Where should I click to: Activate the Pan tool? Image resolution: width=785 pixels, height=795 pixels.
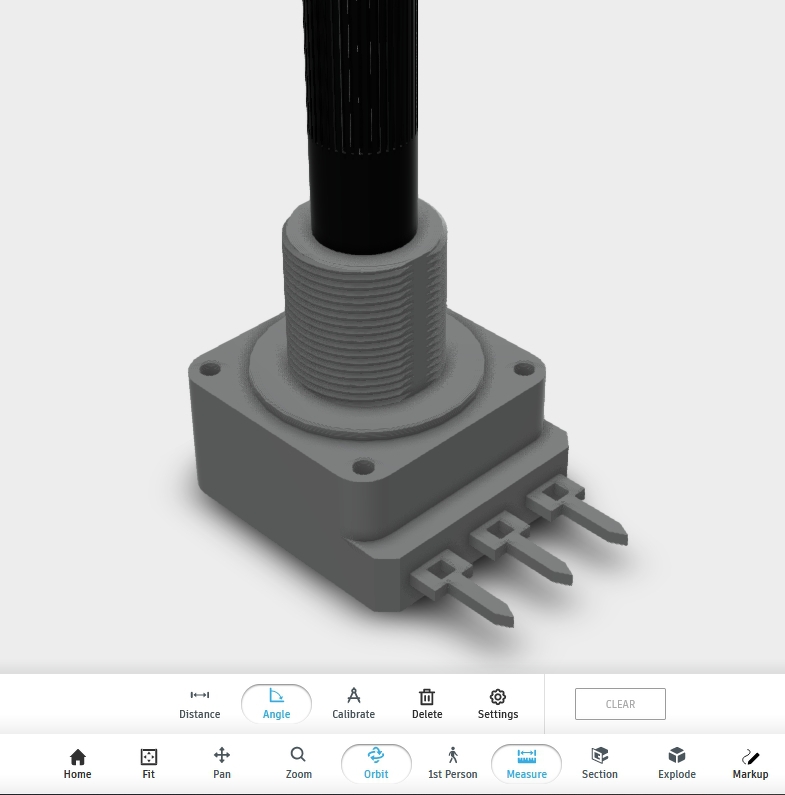222,764
